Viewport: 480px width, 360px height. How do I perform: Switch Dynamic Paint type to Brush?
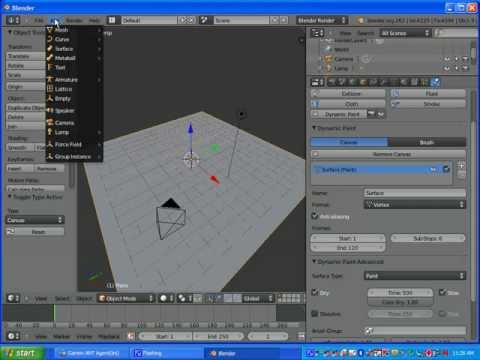427,142
